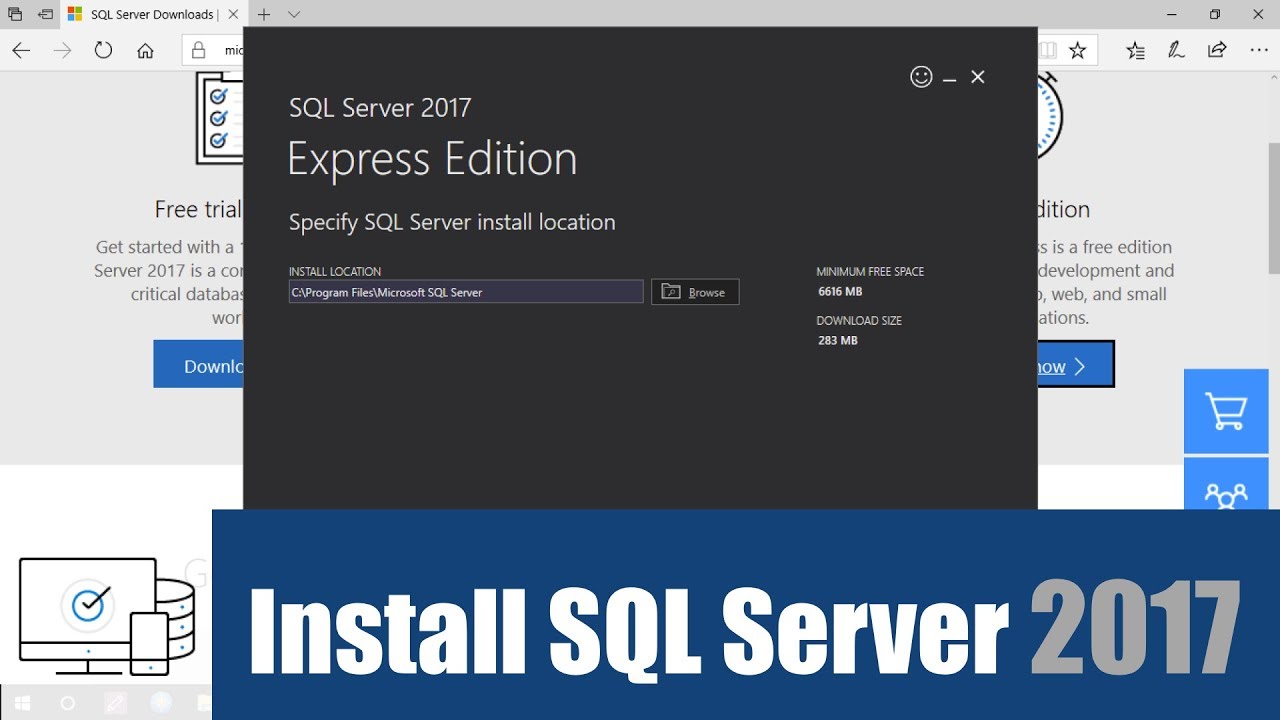Send feedback with the smiley face icon
Screen dimensions: 1280x720
921,77
